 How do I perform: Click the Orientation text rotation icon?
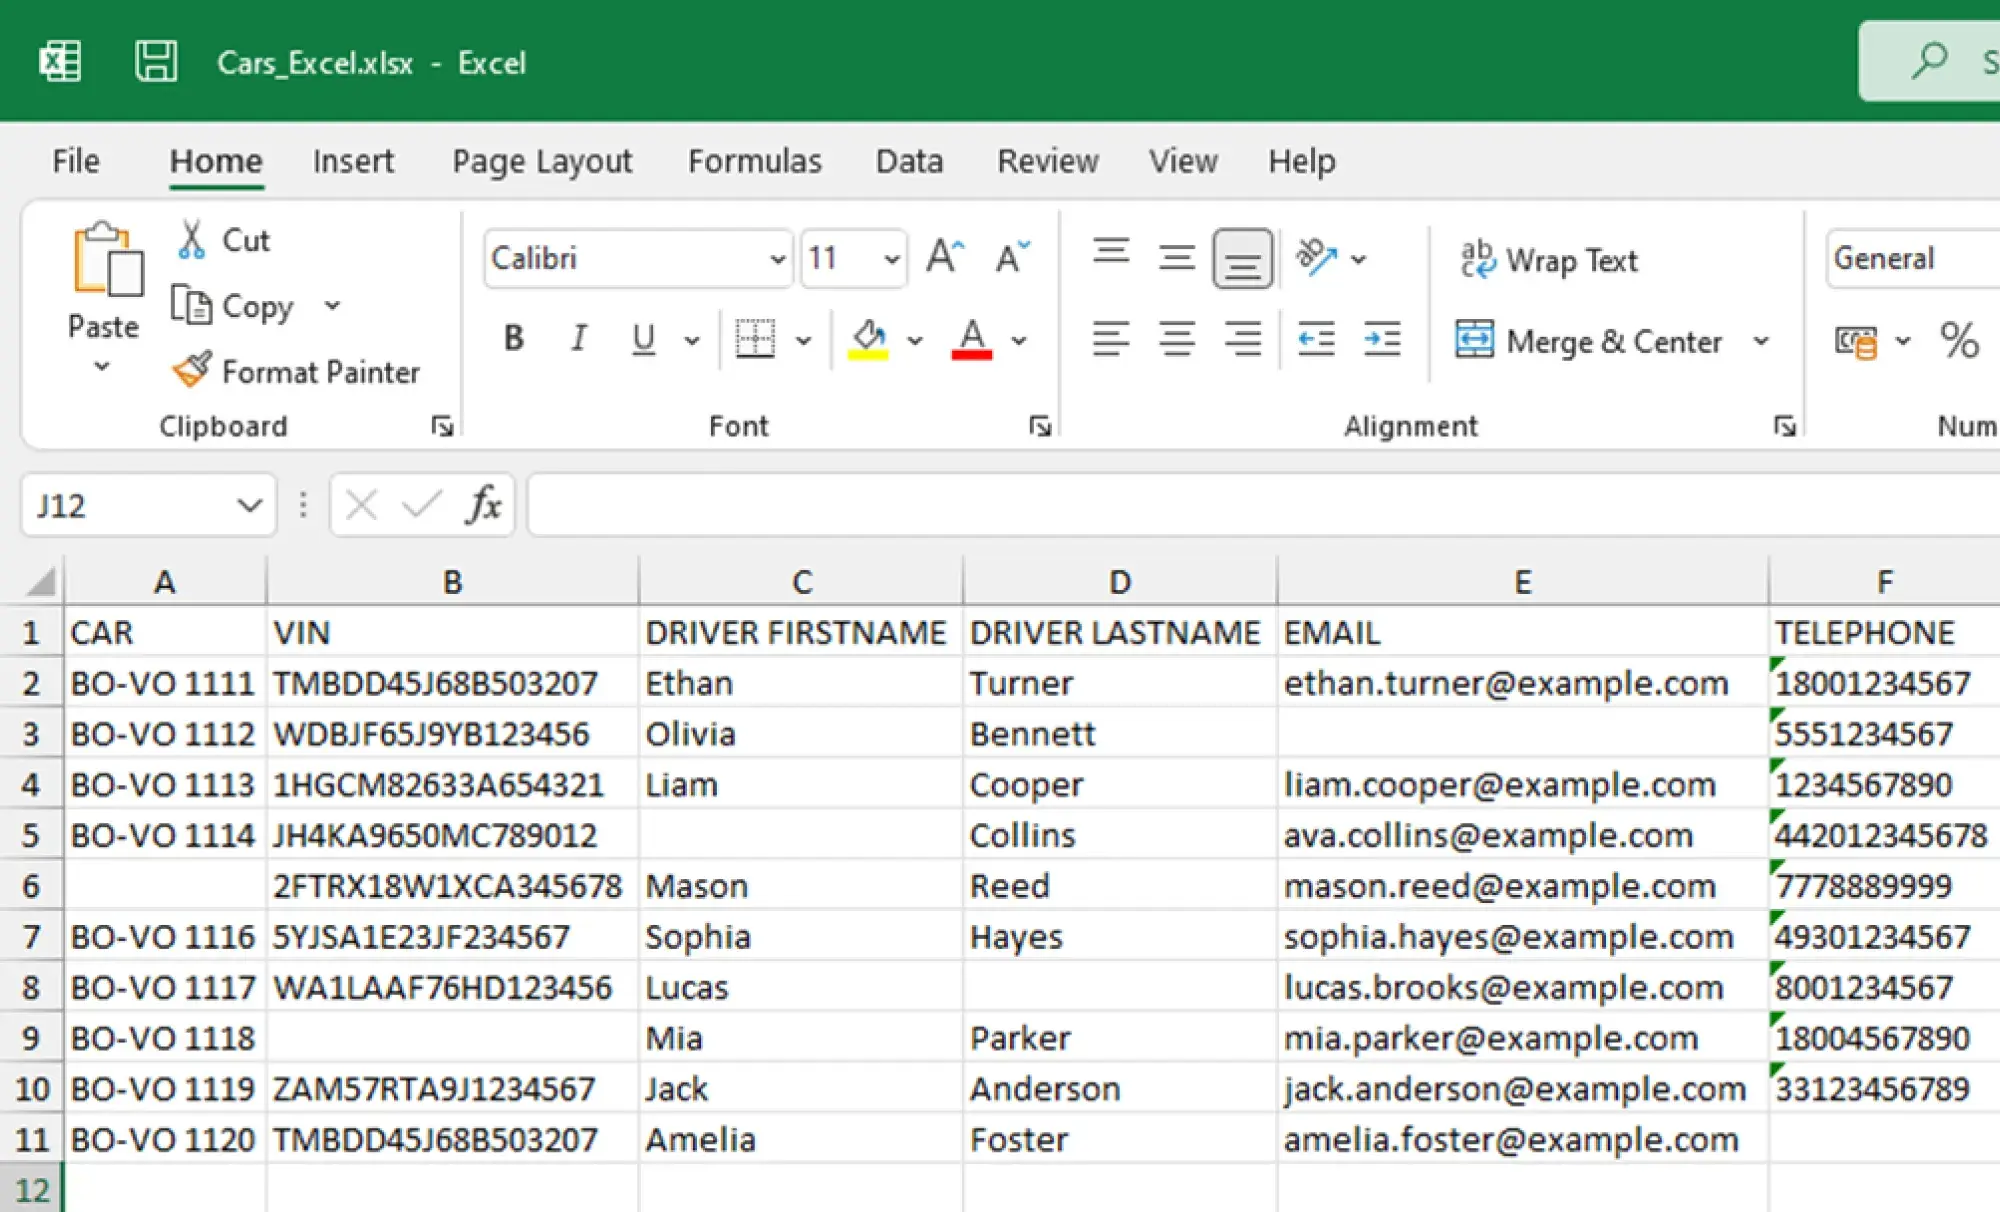click(1317, 258)
